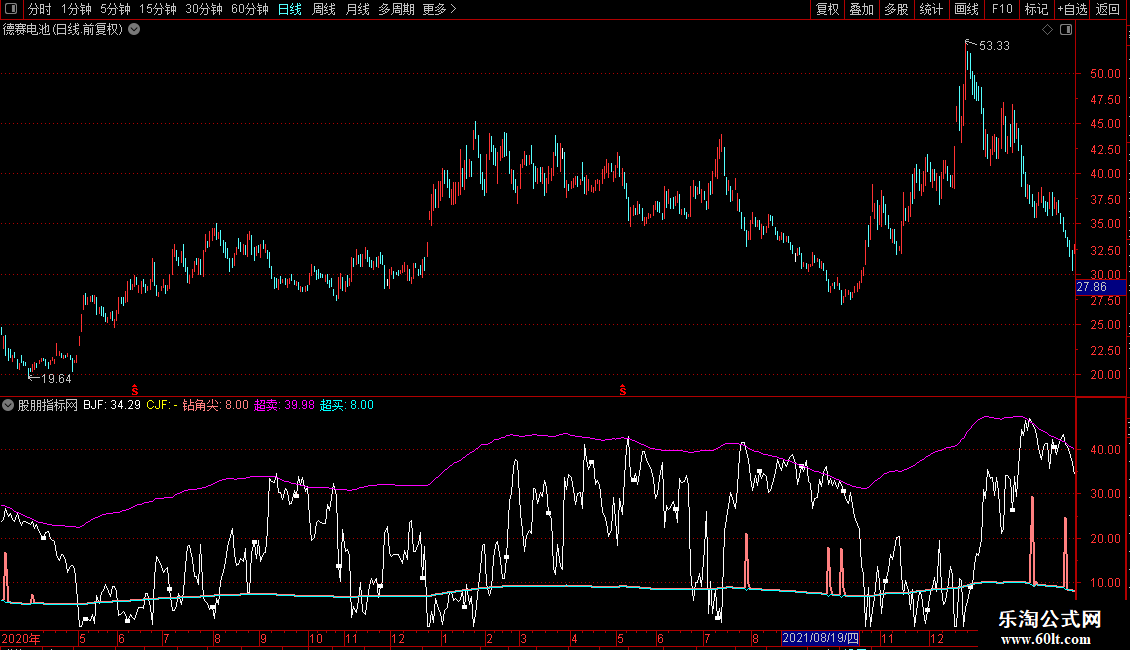Viewport: 1130px width, 650px height.
Task: Click the 钻角尖: 8.00 indicator label
Action: click(x=215, y=405)
